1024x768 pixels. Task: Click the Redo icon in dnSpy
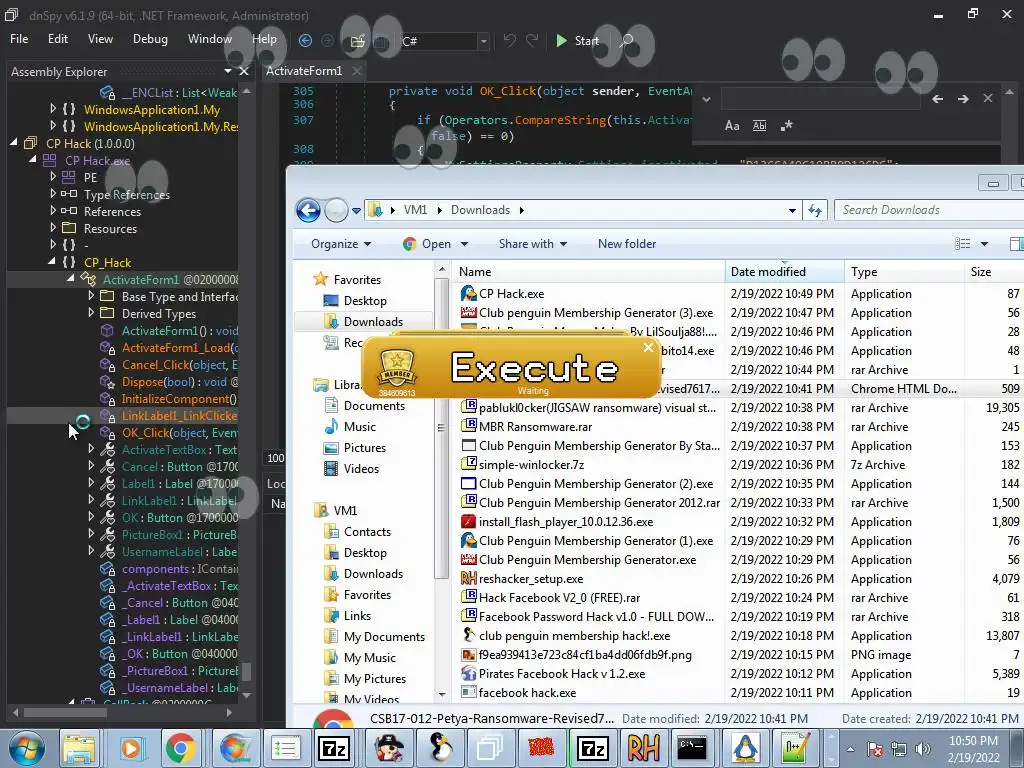click(x=532, y=40)
